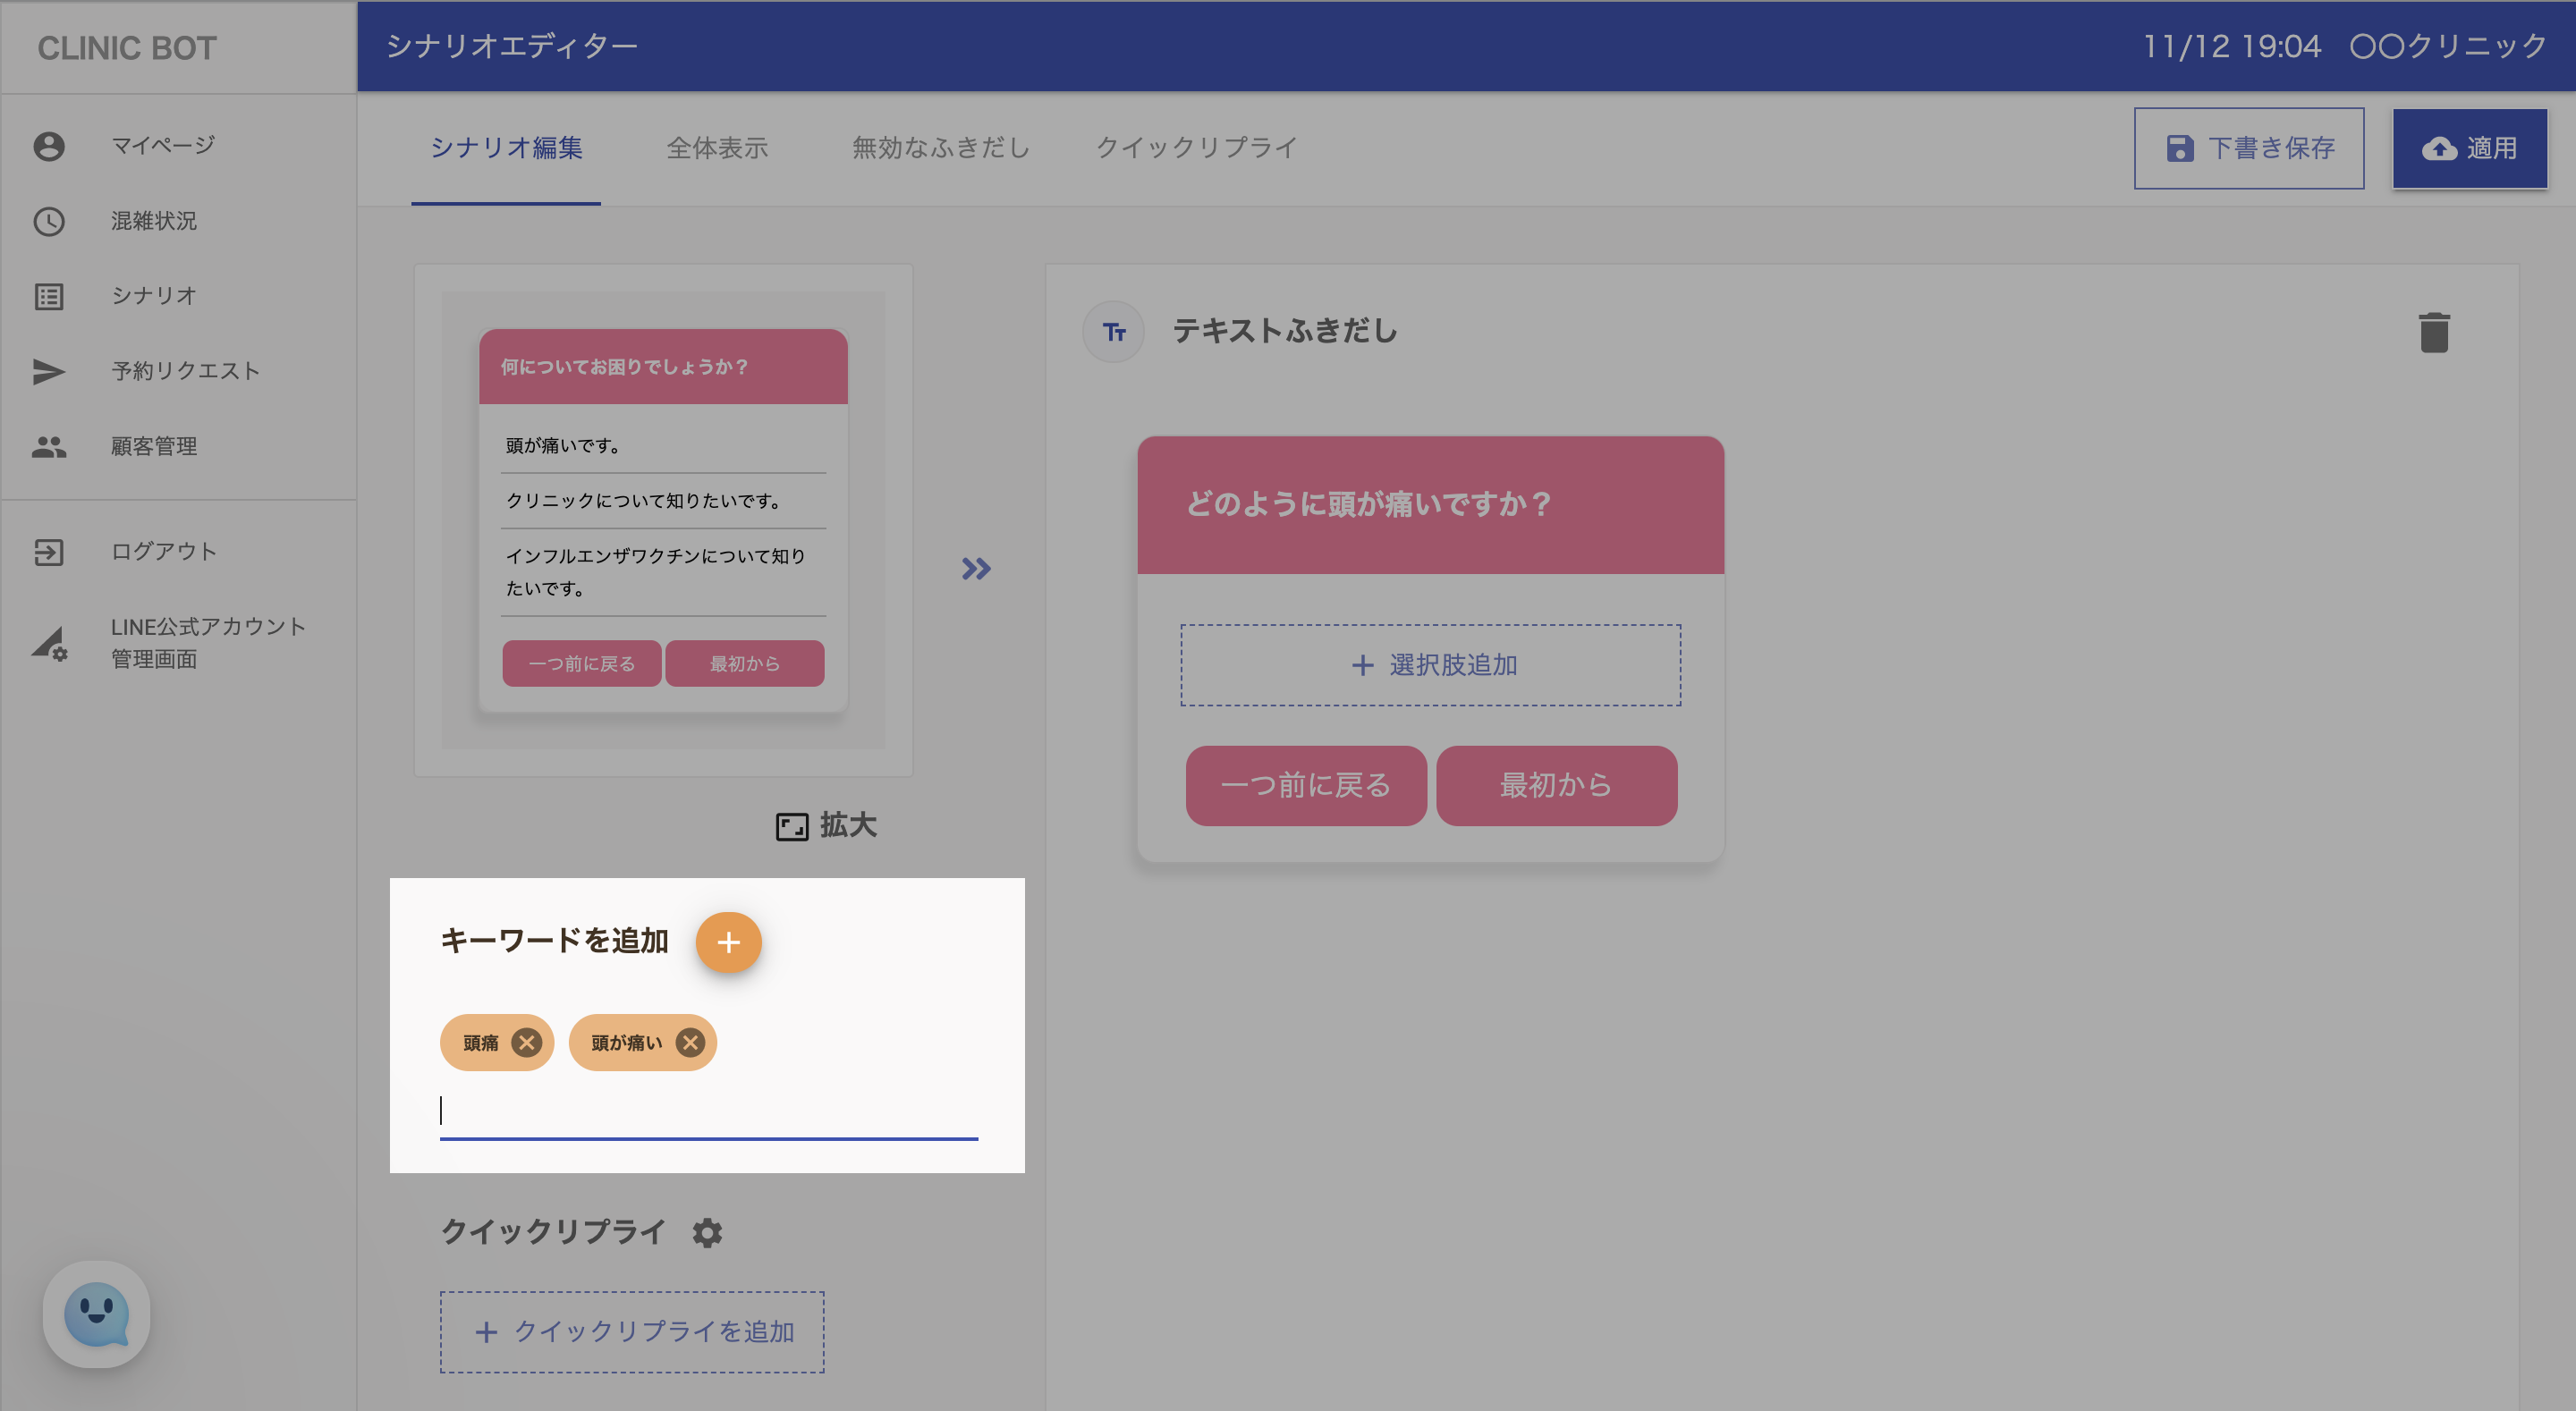Open quick reply settings gear

click(707, 1233)
